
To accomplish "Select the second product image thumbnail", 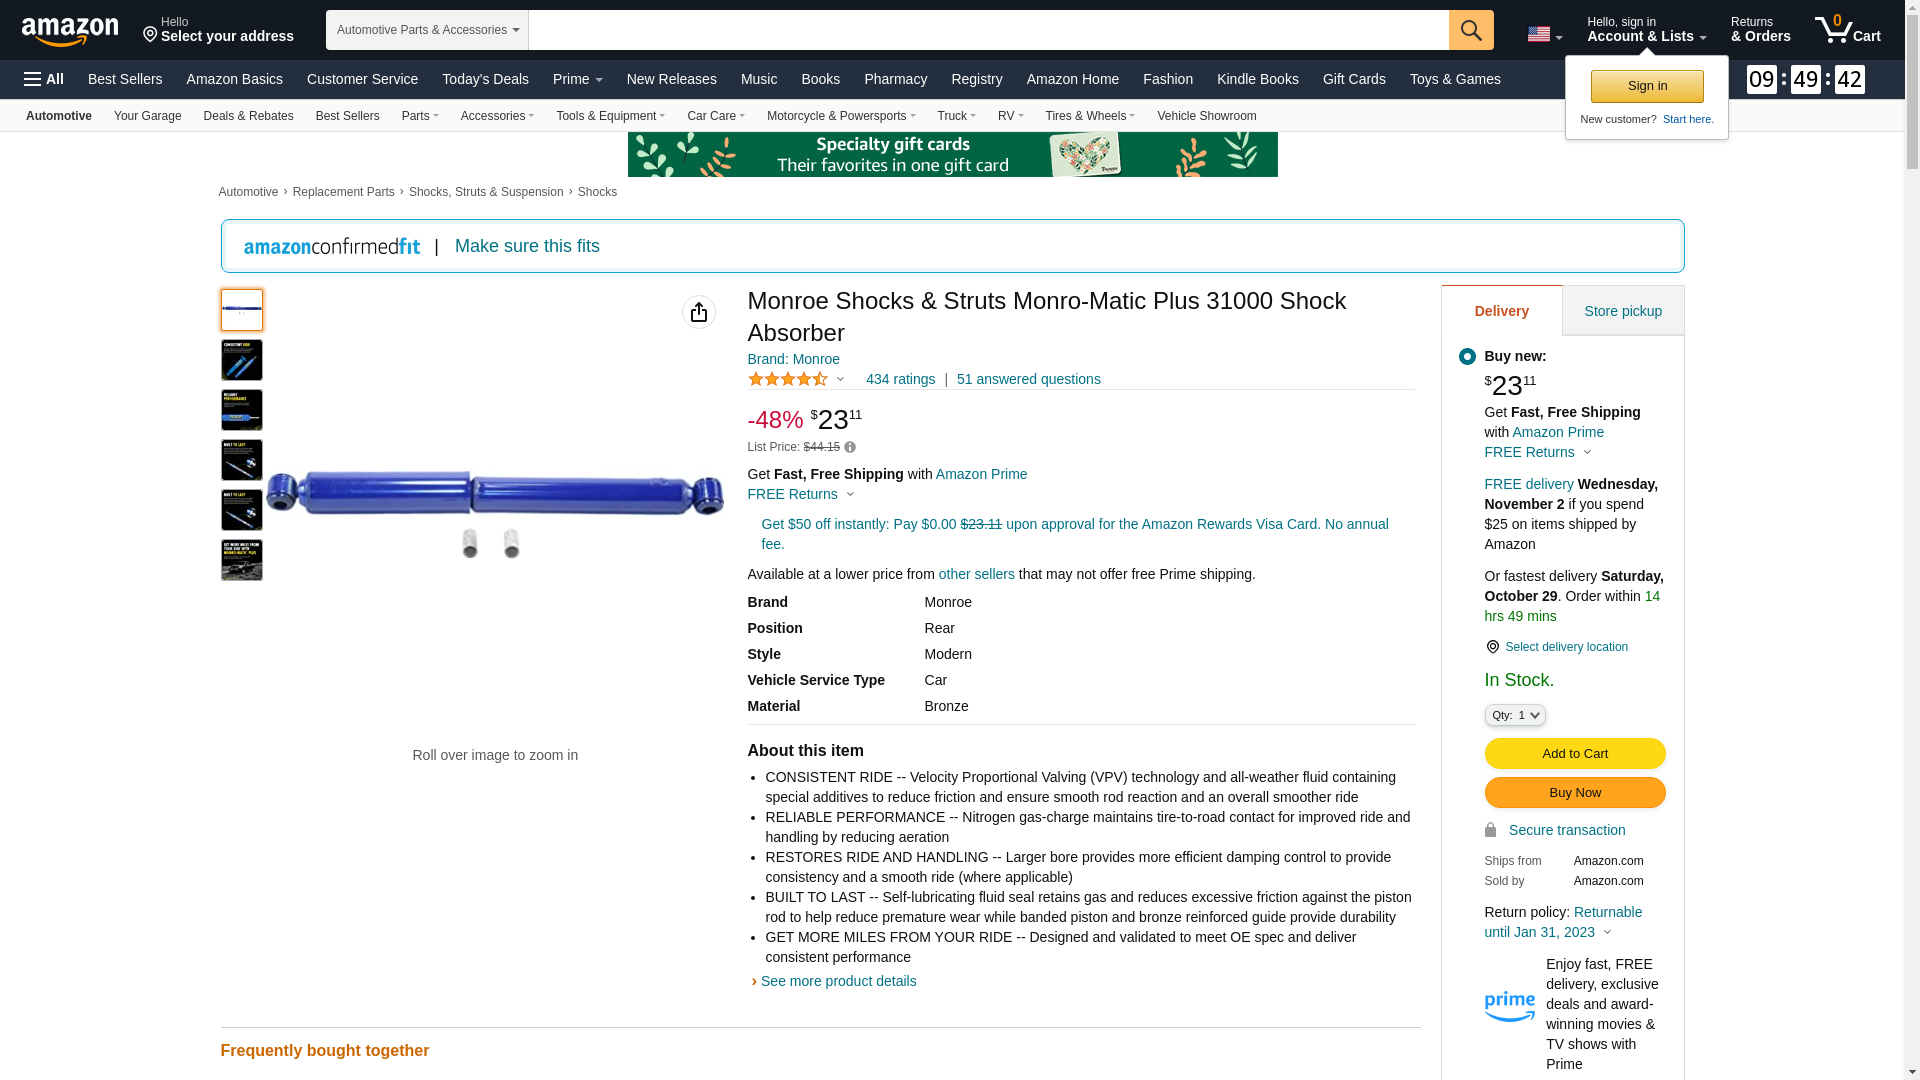I will (x=242, y=360).
